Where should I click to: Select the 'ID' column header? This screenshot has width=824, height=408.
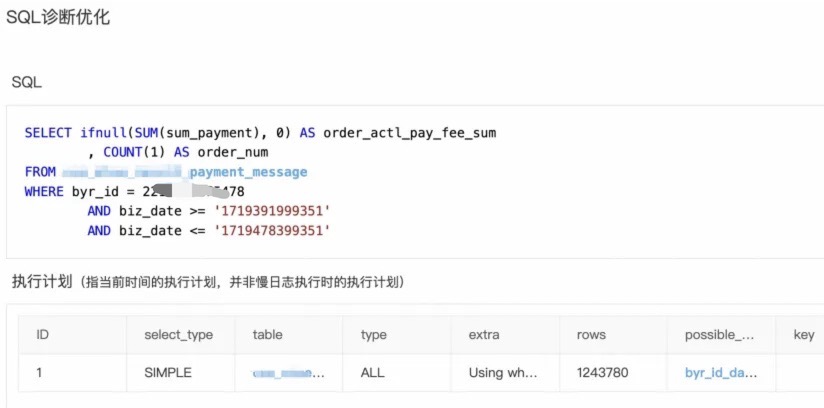tap(43, 335)
